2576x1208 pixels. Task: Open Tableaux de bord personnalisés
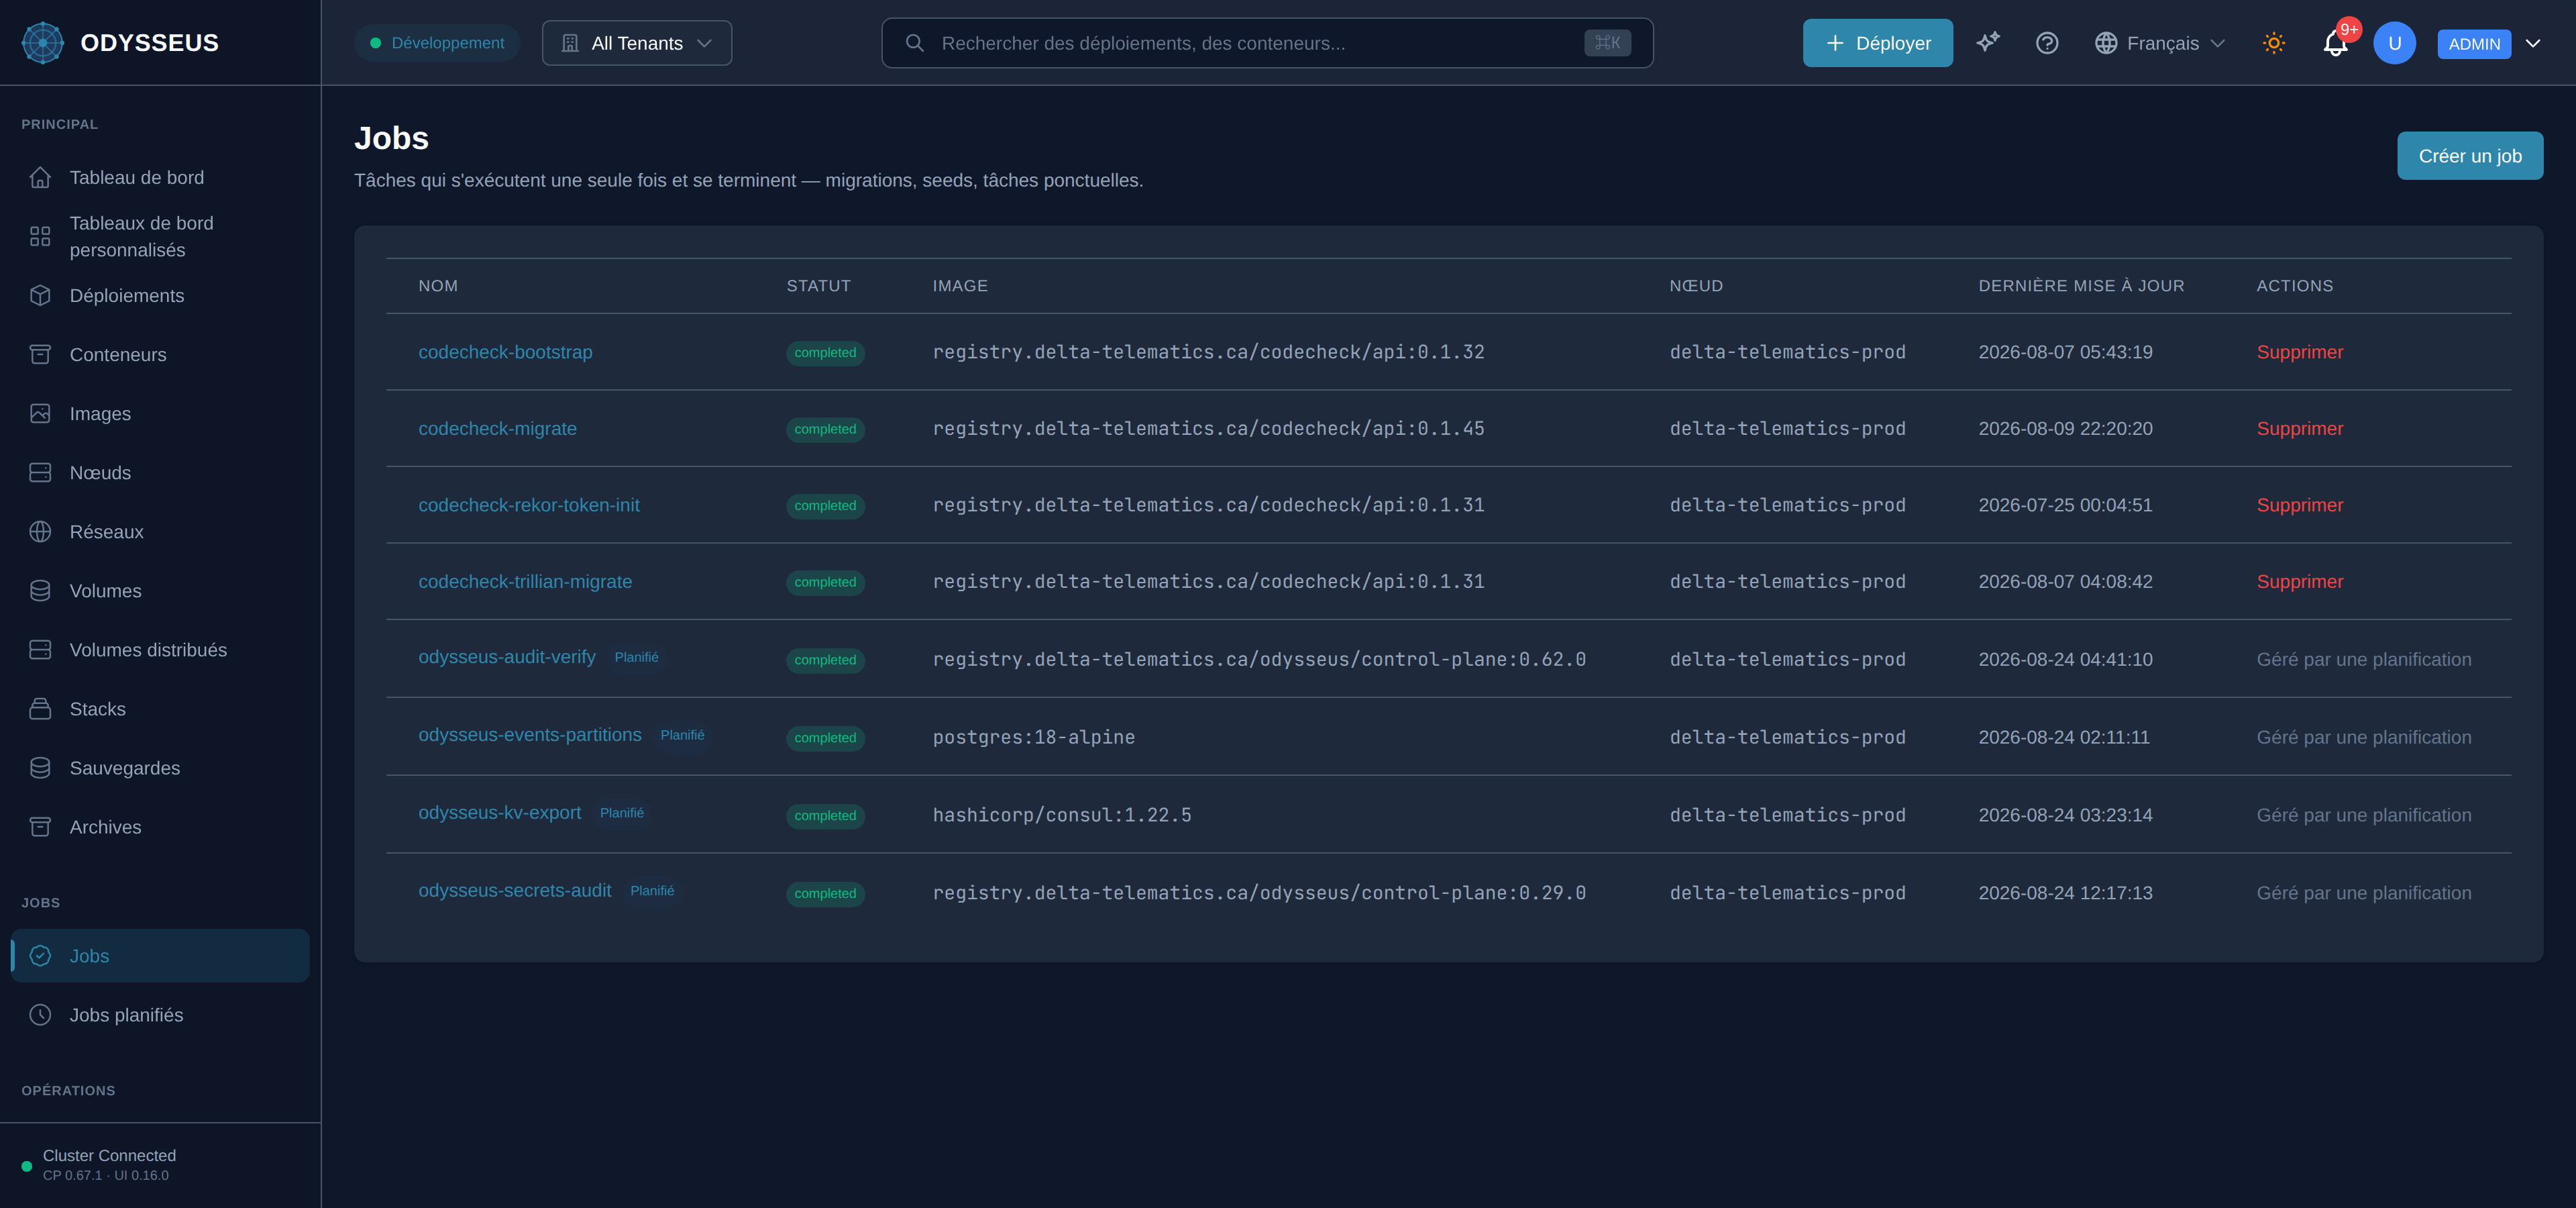click(160, 237)
